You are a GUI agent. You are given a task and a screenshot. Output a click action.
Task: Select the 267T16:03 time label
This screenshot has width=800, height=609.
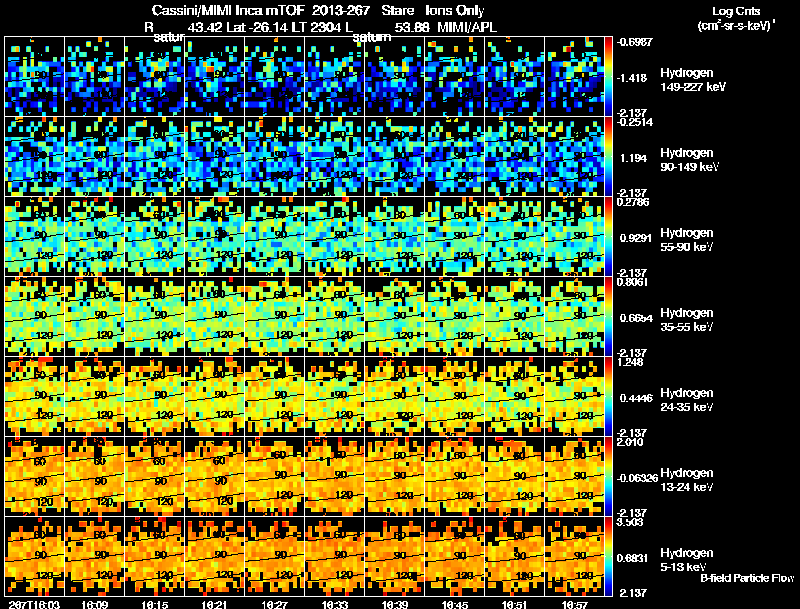(x=34, y=604)
